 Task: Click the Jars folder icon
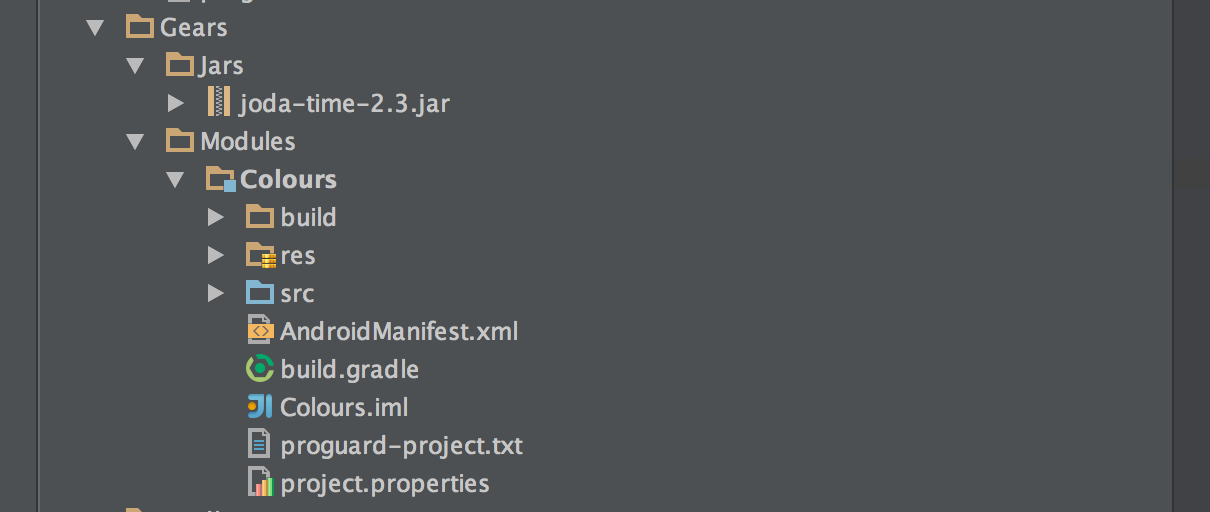(180, 65)
